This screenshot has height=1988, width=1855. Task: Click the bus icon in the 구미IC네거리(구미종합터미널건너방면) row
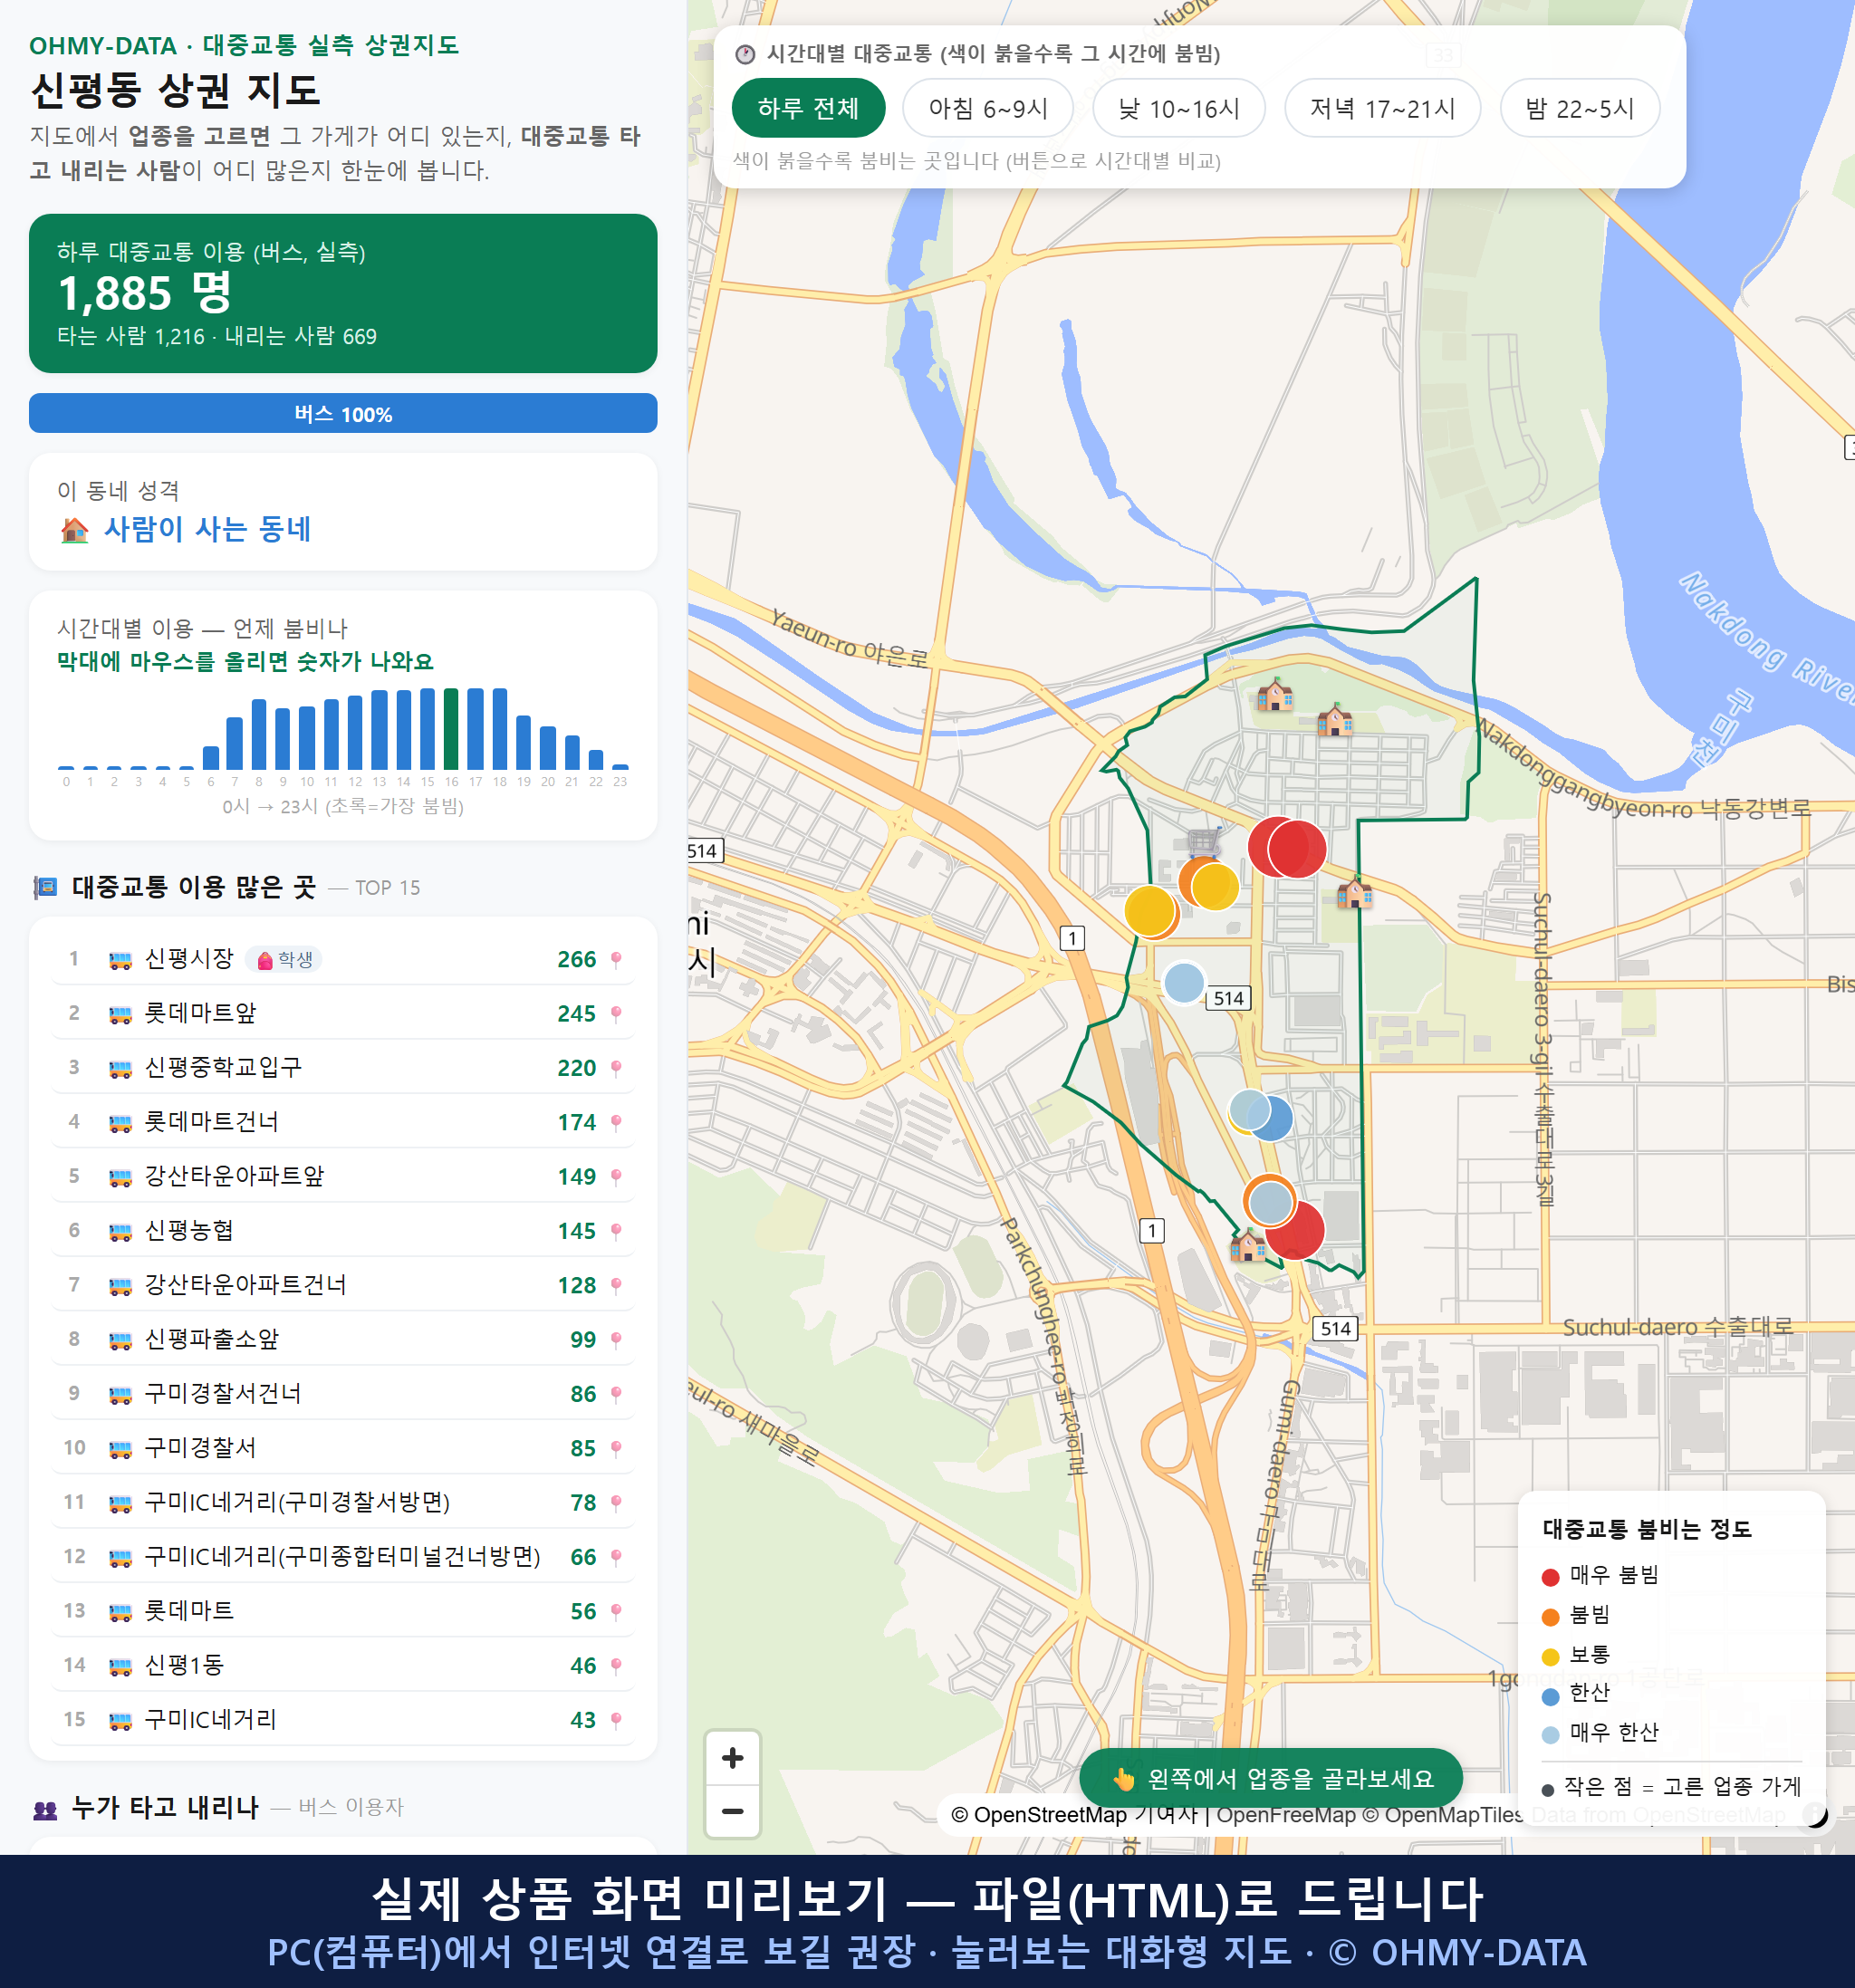pos(120,1558)
